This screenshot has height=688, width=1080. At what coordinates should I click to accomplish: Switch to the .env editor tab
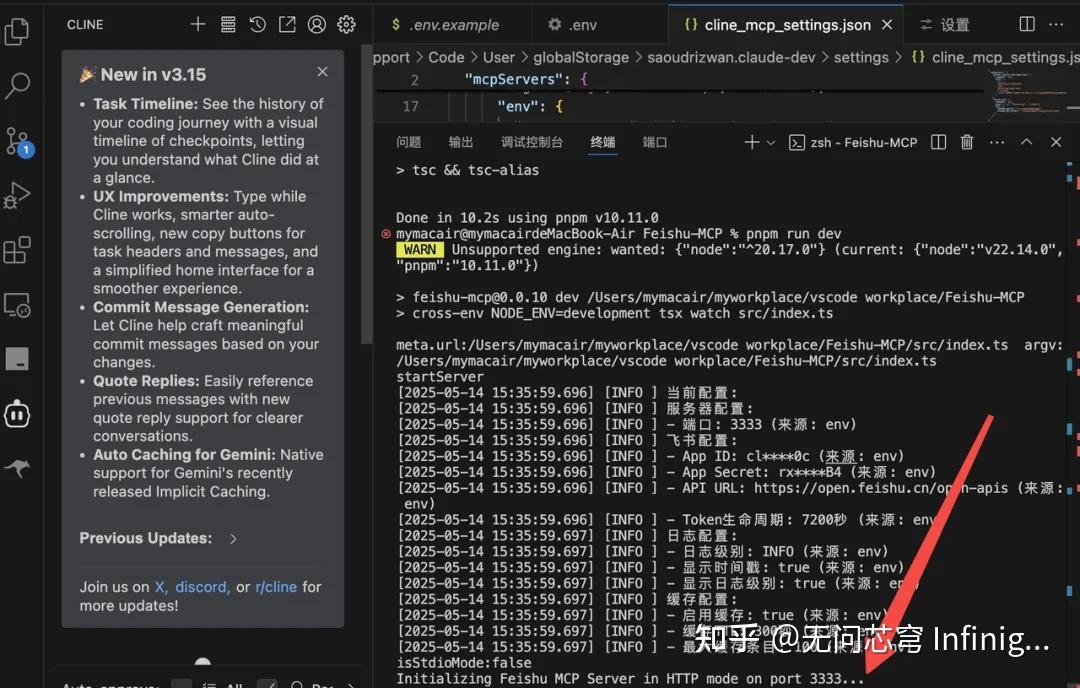(x=585, y=24)
